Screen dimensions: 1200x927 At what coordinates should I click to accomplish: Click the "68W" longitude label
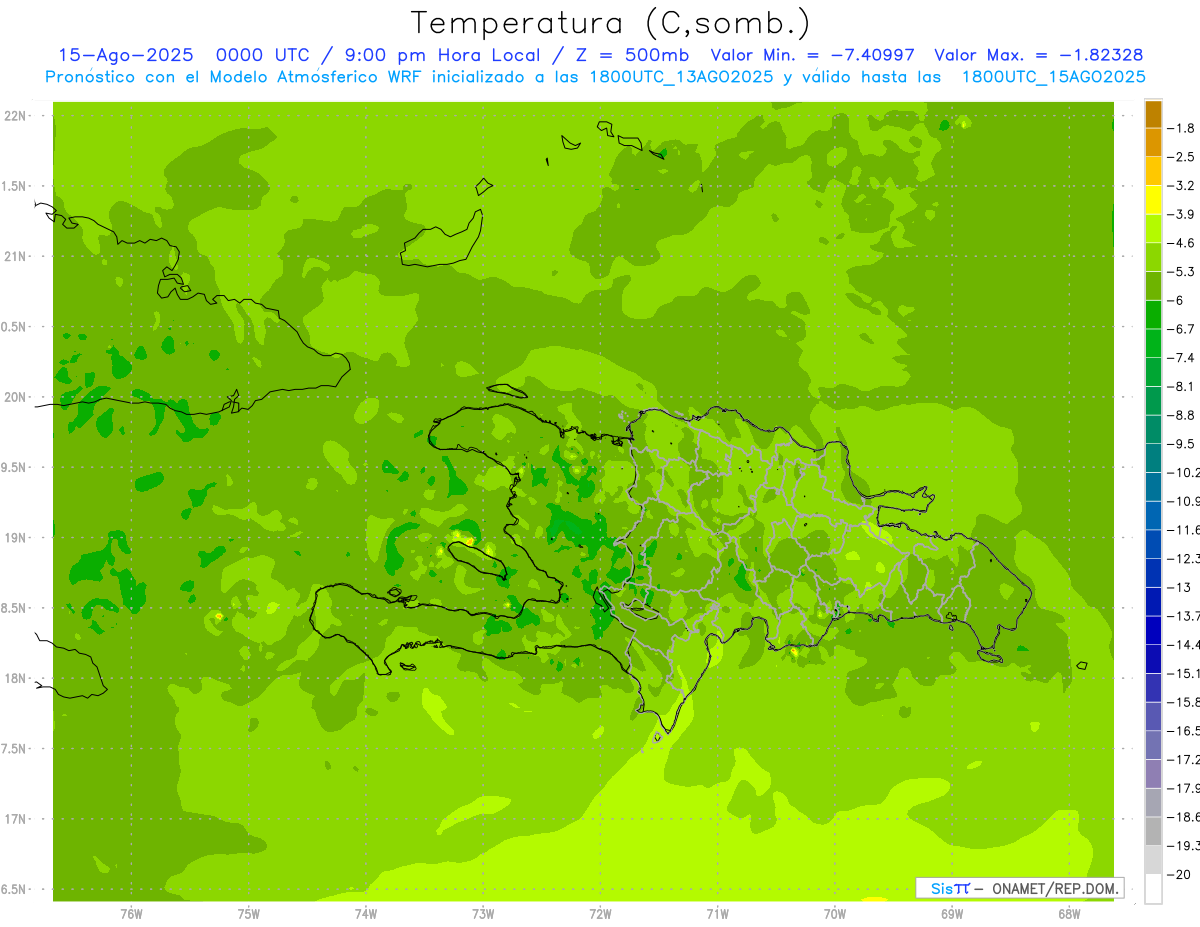(x=1069, y=913)
